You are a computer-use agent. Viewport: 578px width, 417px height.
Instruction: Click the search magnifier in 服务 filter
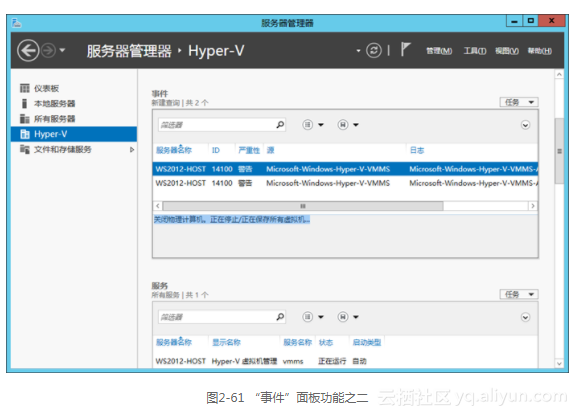click(x=280, y=317)
